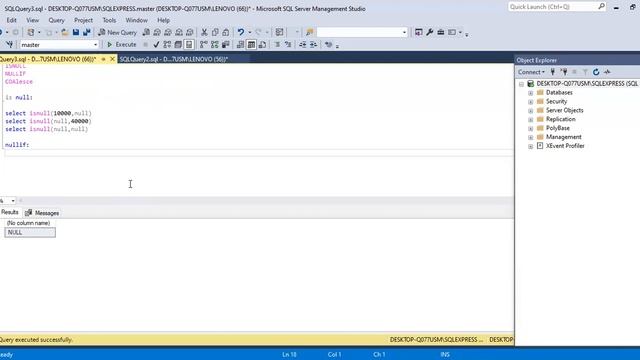Open the Connect dropdown in Object Explorer
Viewport: 640px width, 360px height.
click(x=531, y=72)
